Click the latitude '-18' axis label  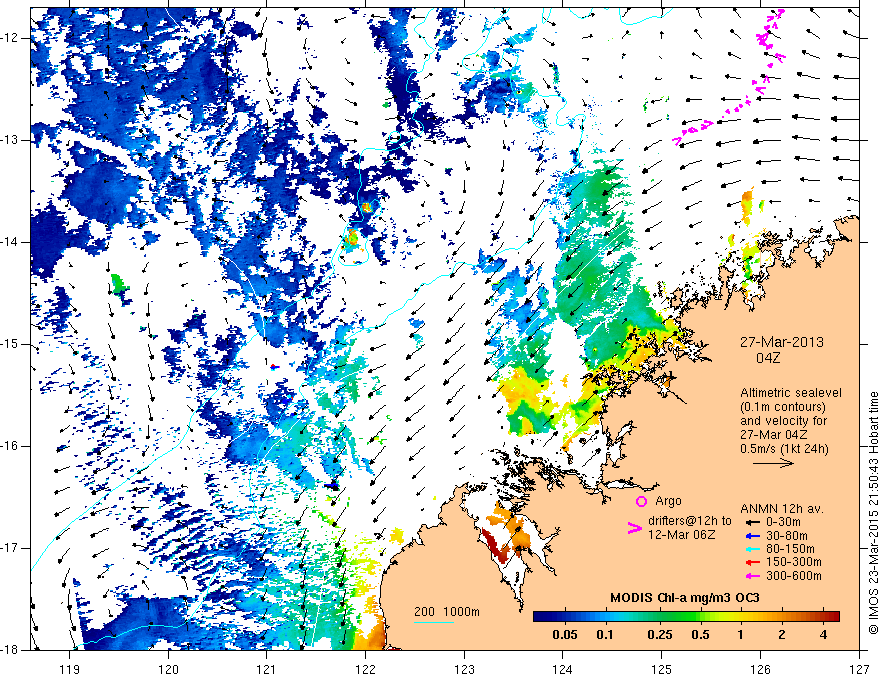(x=9, y=650)
